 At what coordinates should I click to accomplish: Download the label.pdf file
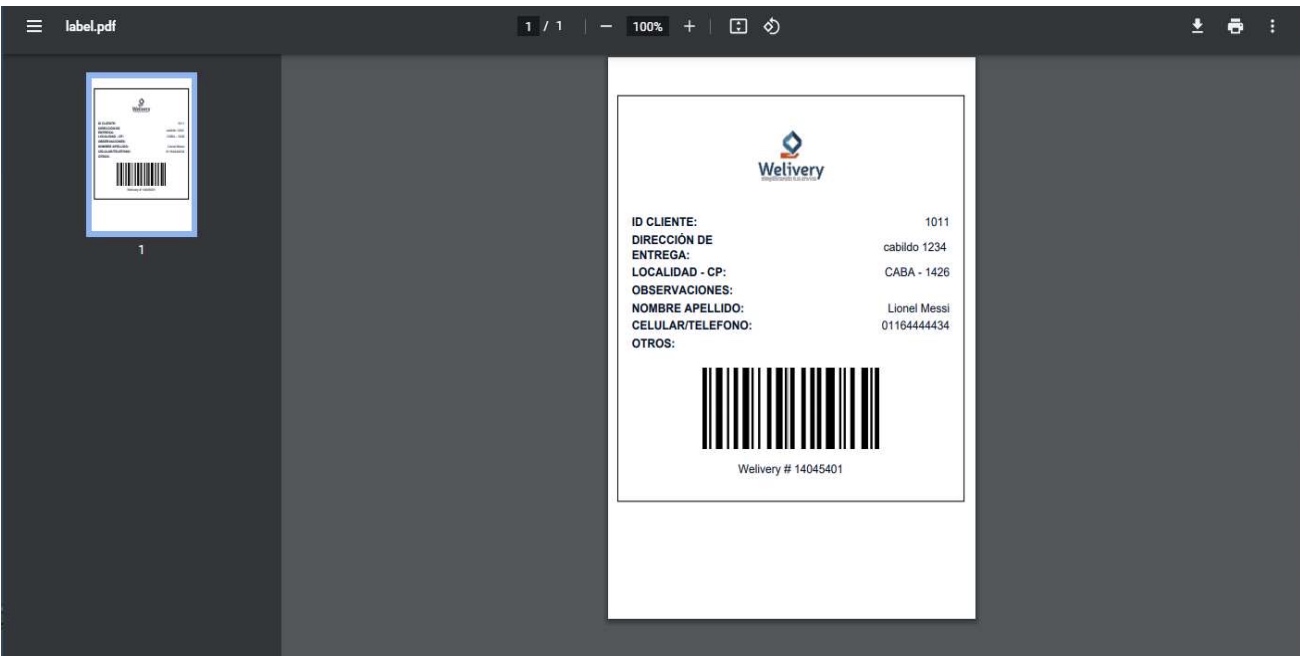click(1195, 26)
